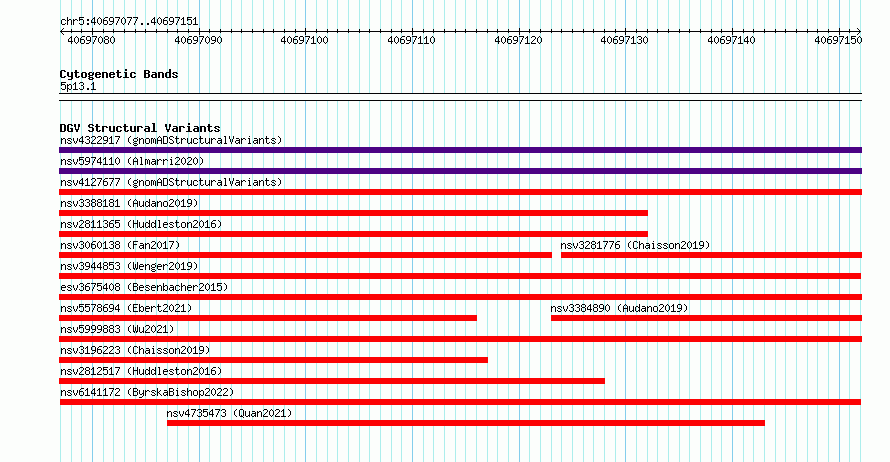Open the nsv6141172 (ByrskaBishop2022) label
This screenshot has height=462, width=890.
147,392
